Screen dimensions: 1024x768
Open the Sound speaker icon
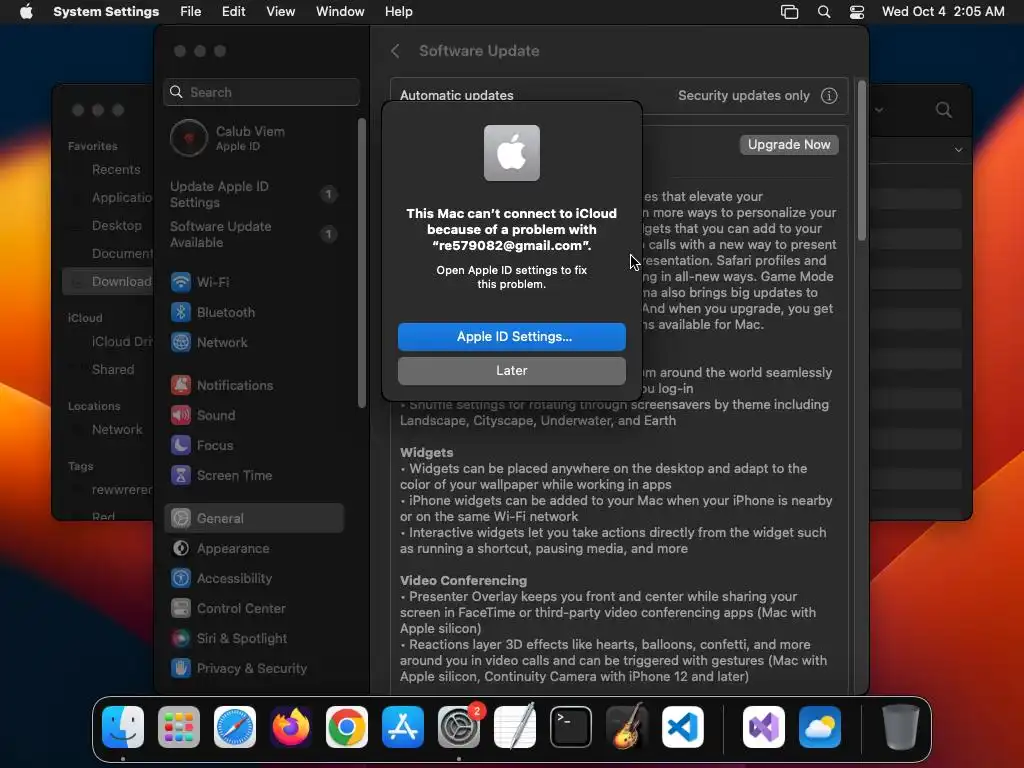(181, 415)
